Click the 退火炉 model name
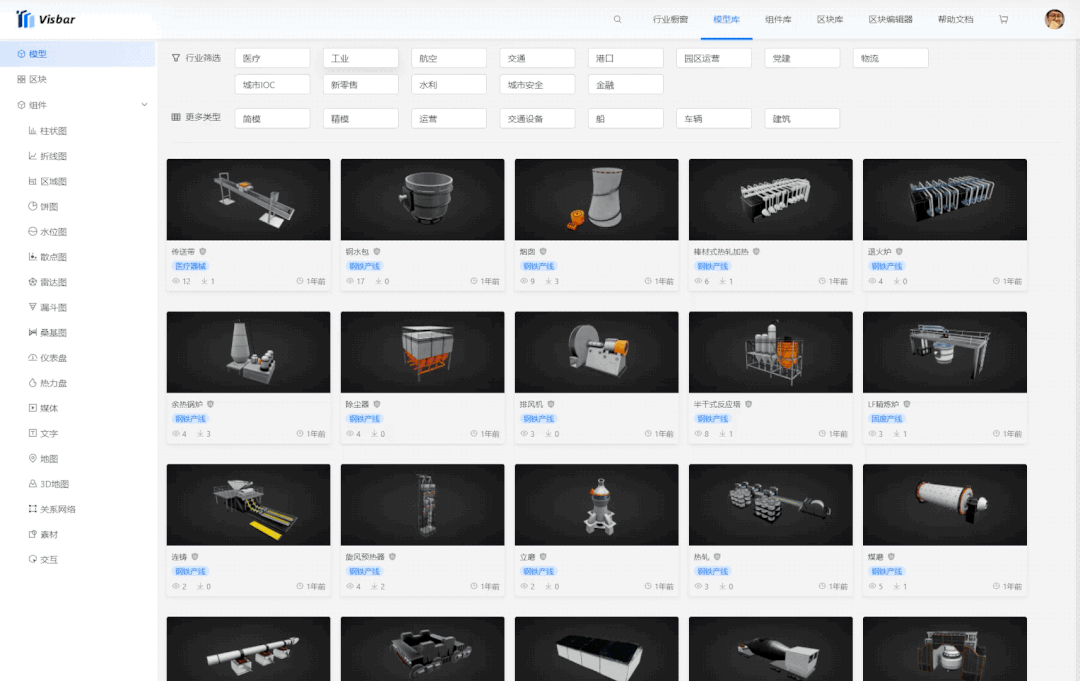This screenshot has width=1080, height=681. [880, 252]
